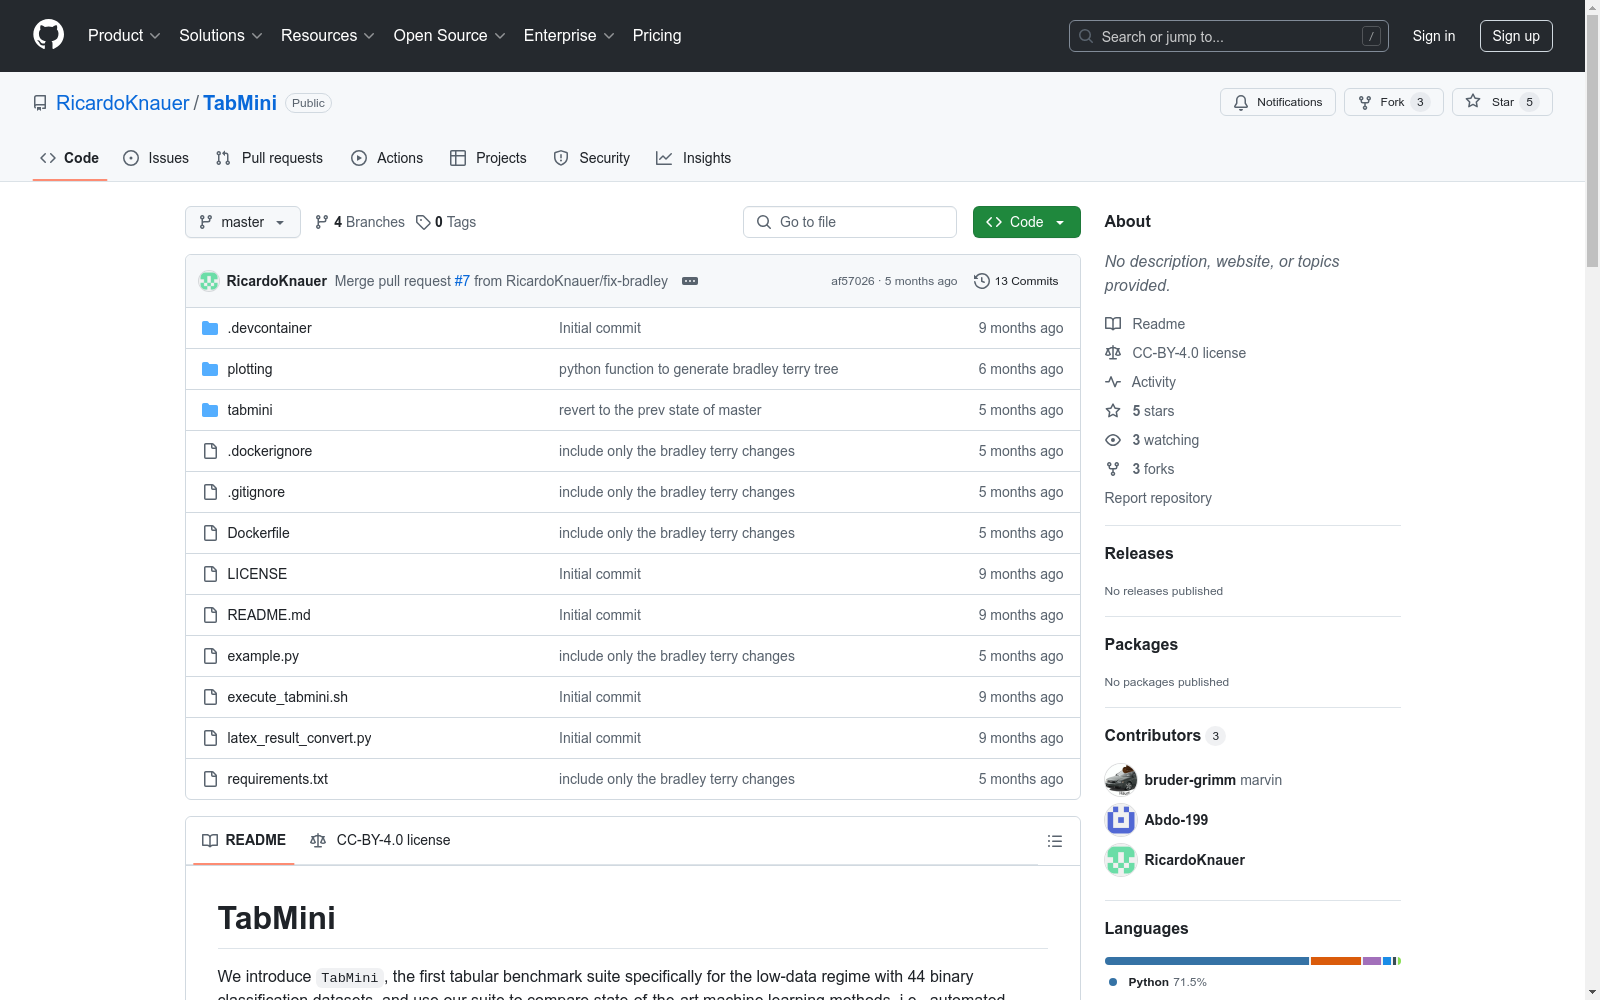Go to GitHub home via Octocat logo
The width and height of the screenshot is (1600, 1000).
[x=48, y=35]
